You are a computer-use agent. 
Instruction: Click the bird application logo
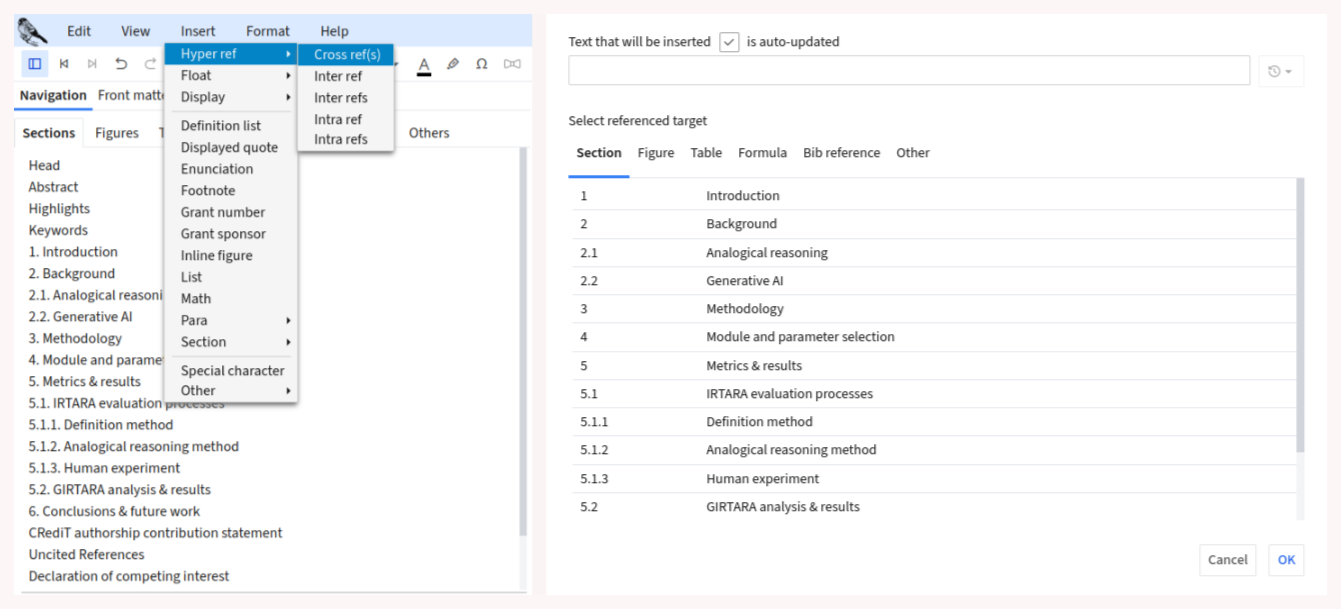pyautogui.click(x=33, y=31)
